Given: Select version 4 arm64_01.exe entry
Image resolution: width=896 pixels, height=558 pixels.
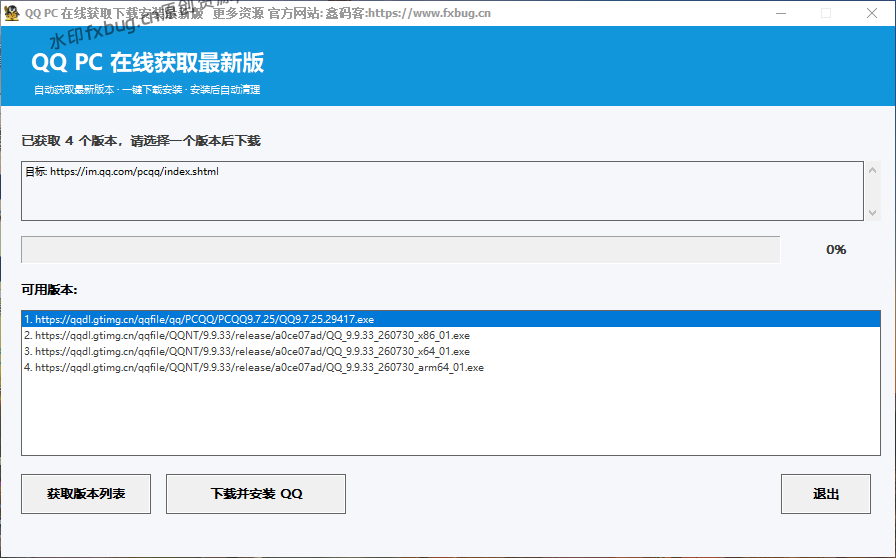Looking at the screenshot, I should click(451, 367).
